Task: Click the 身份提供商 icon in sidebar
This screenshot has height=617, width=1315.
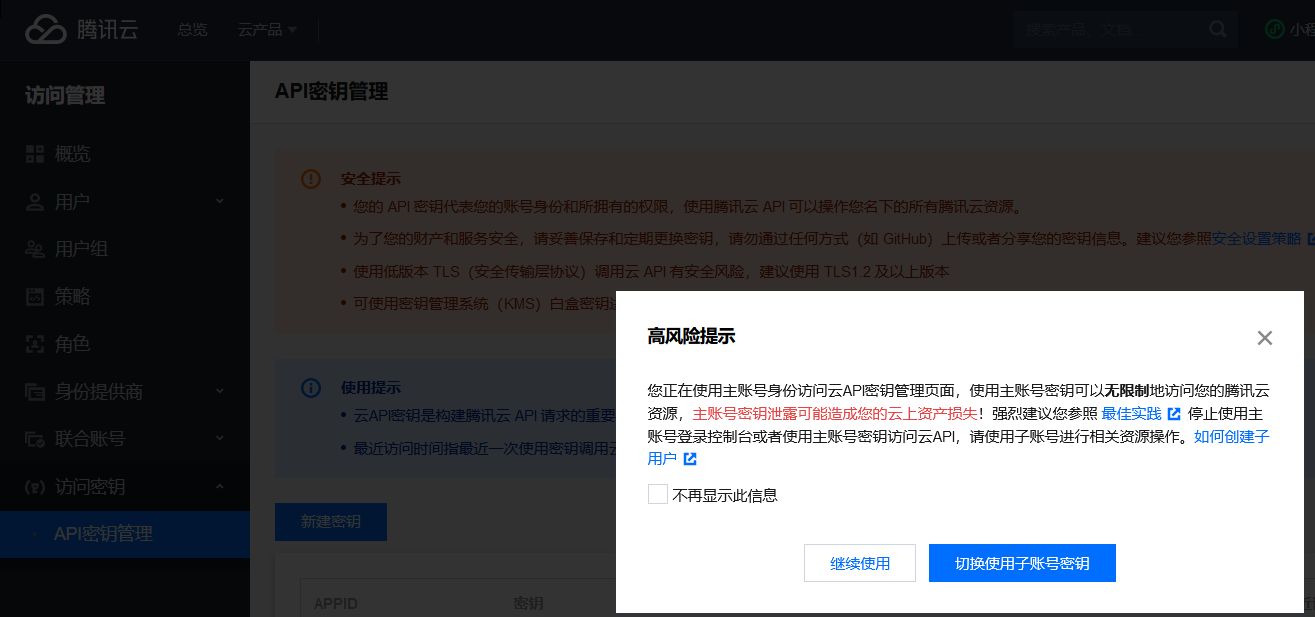Action: coord(35,391)
